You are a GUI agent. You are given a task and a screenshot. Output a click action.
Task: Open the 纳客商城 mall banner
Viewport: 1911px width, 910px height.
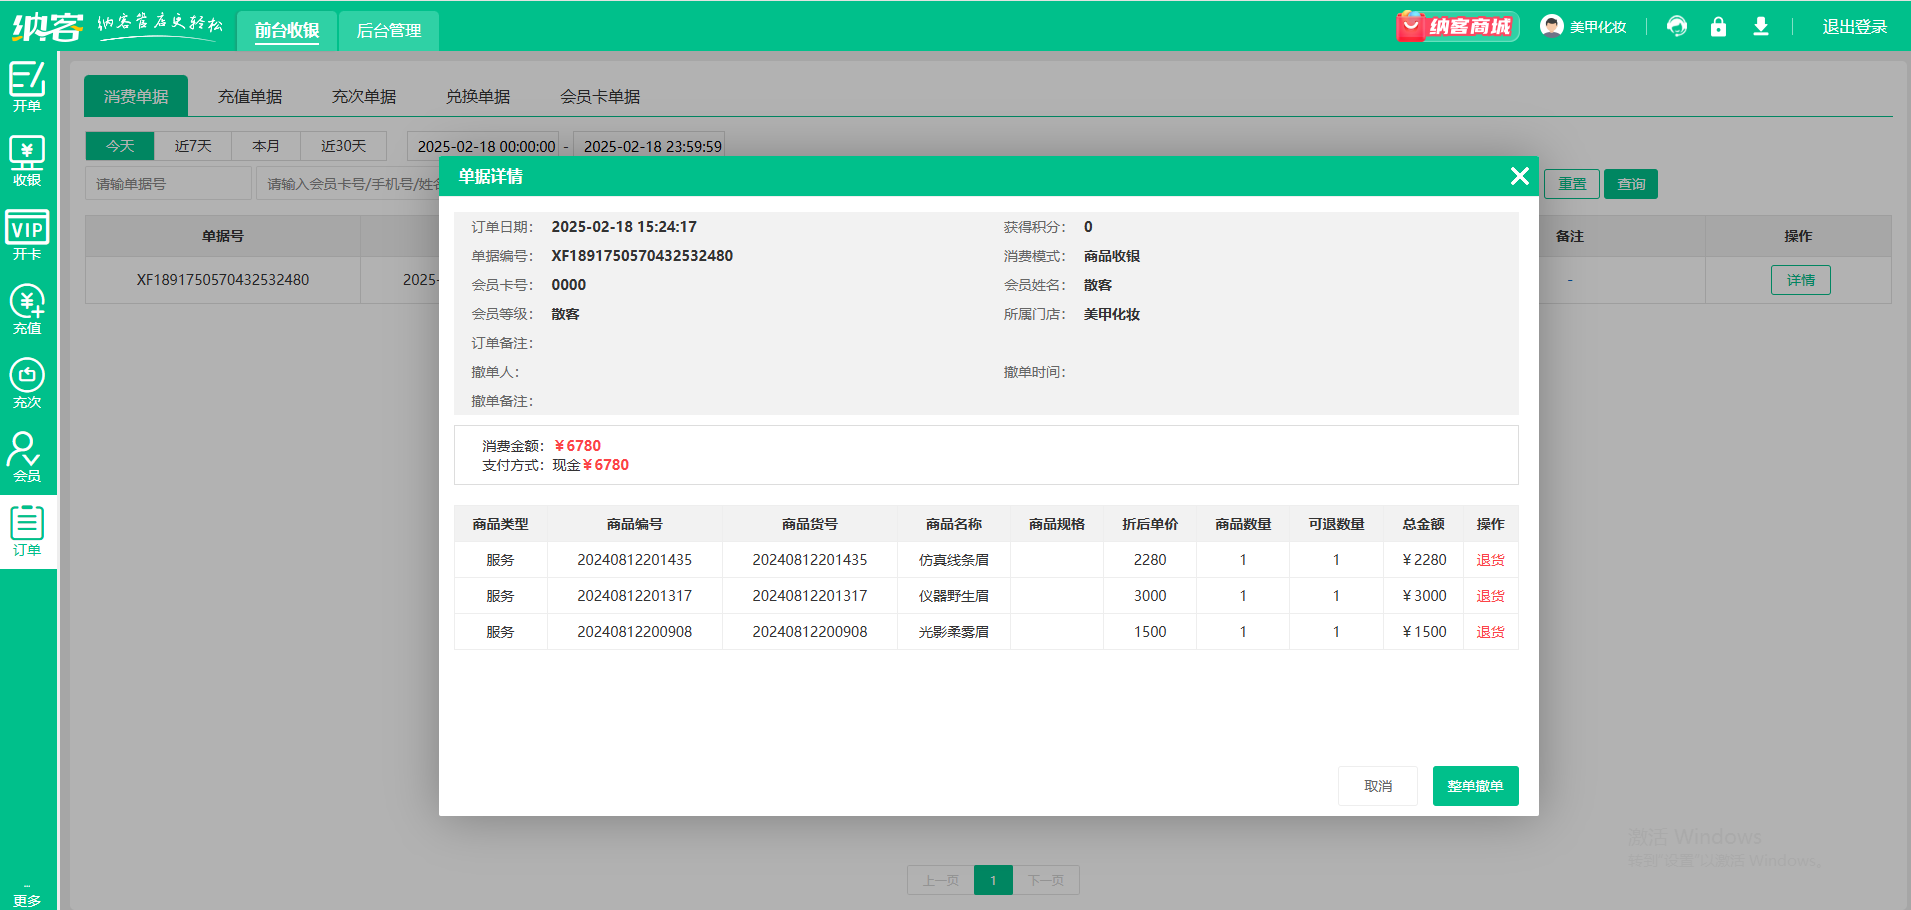(x=1458, y=26)
